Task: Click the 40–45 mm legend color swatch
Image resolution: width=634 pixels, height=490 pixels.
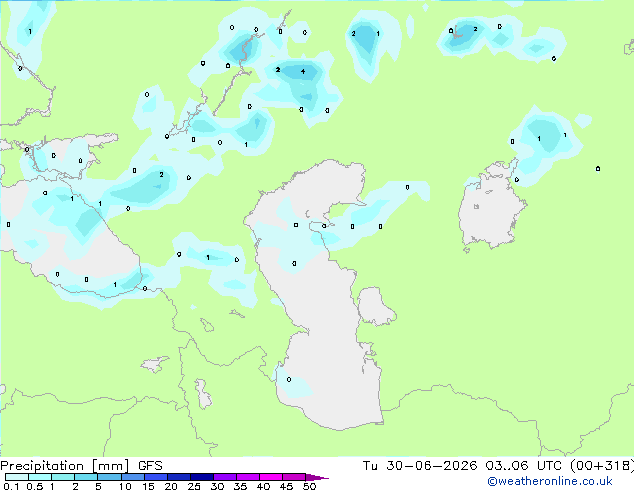Action: click(271, 477)
